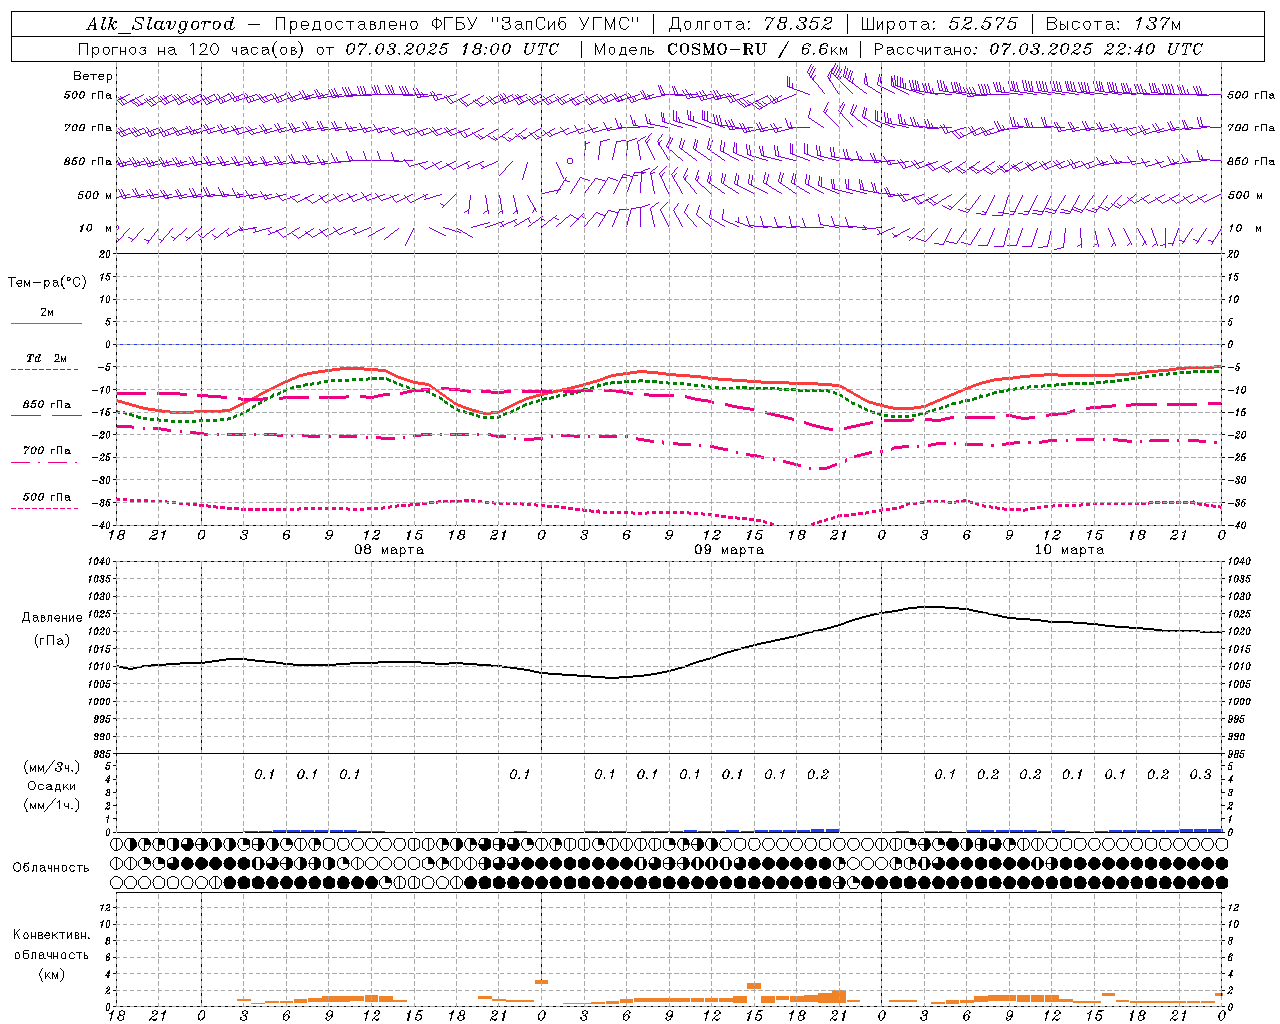Click the Конвективн. label
This screenshot has width=1280, height=1024.
[52, 935]
